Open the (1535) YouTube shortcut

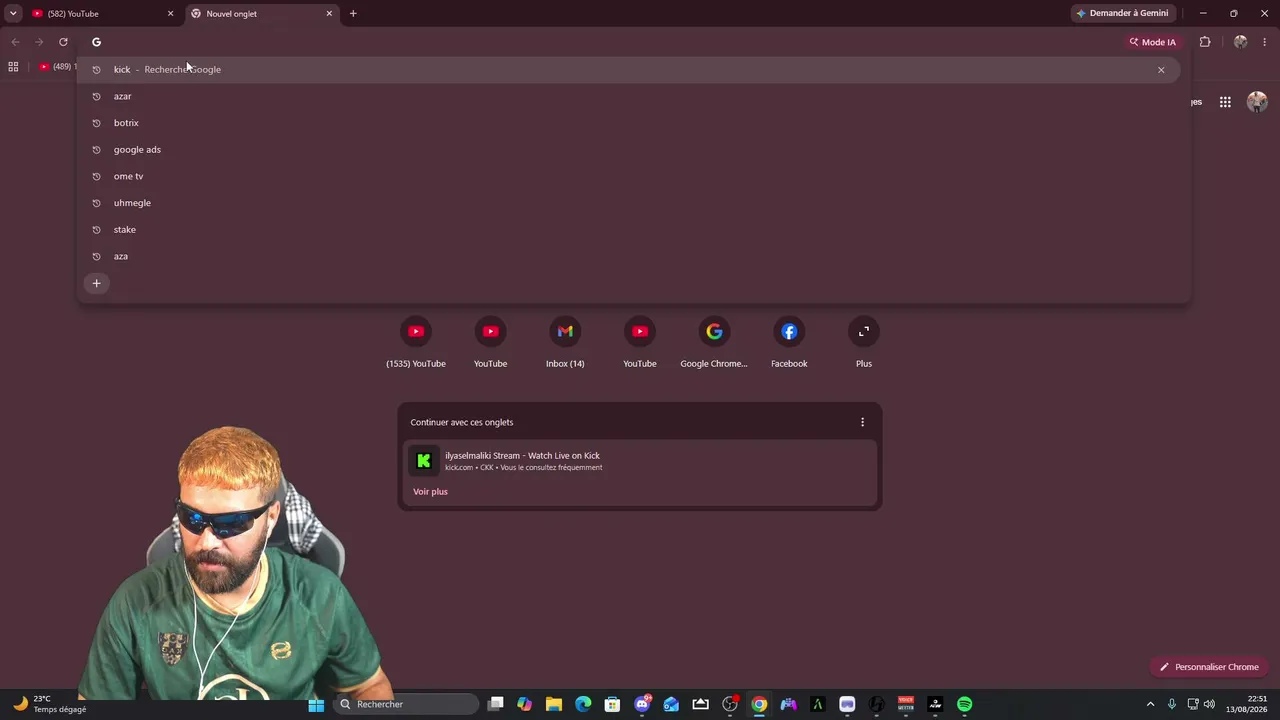coord(416,342)
